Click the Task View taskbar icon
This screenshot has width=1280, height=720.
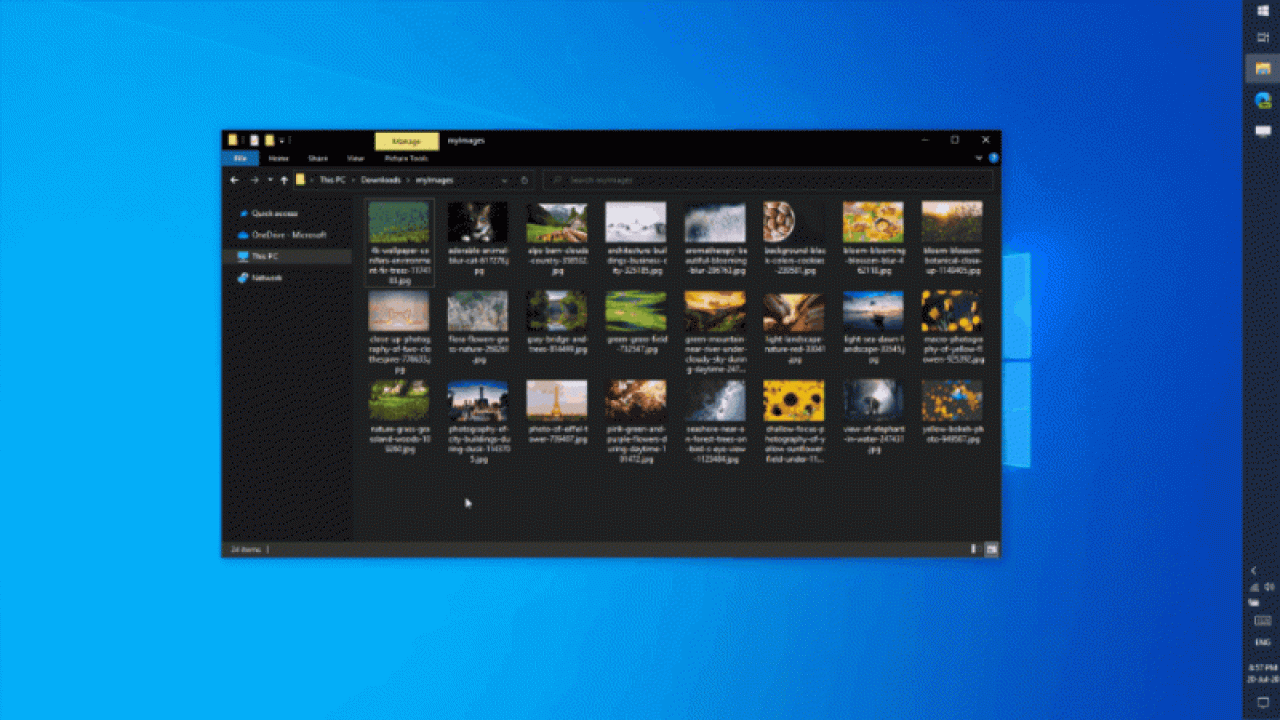(x=1262, y=37)
